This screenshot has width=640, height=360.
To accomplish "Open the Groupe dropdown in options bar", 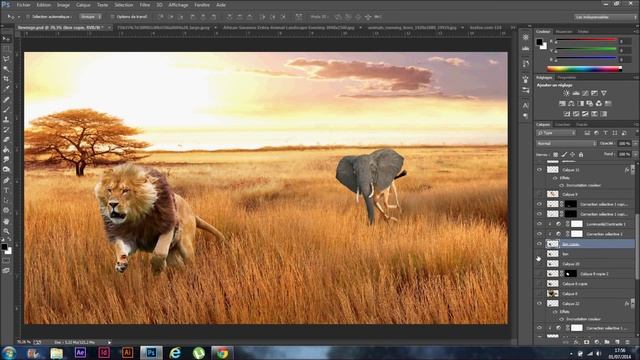I will tap(91, 17).
